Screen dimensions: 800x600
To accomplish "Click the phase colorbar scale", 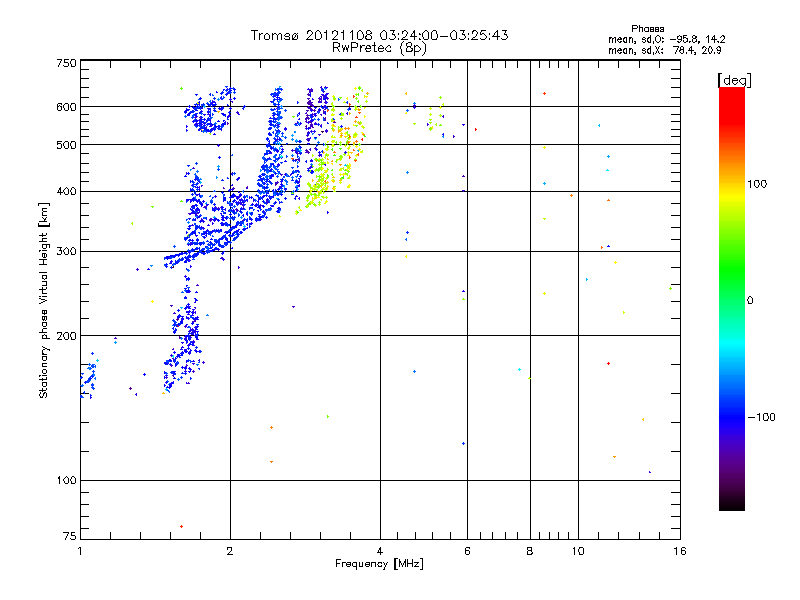I will (x=732, y=298).
